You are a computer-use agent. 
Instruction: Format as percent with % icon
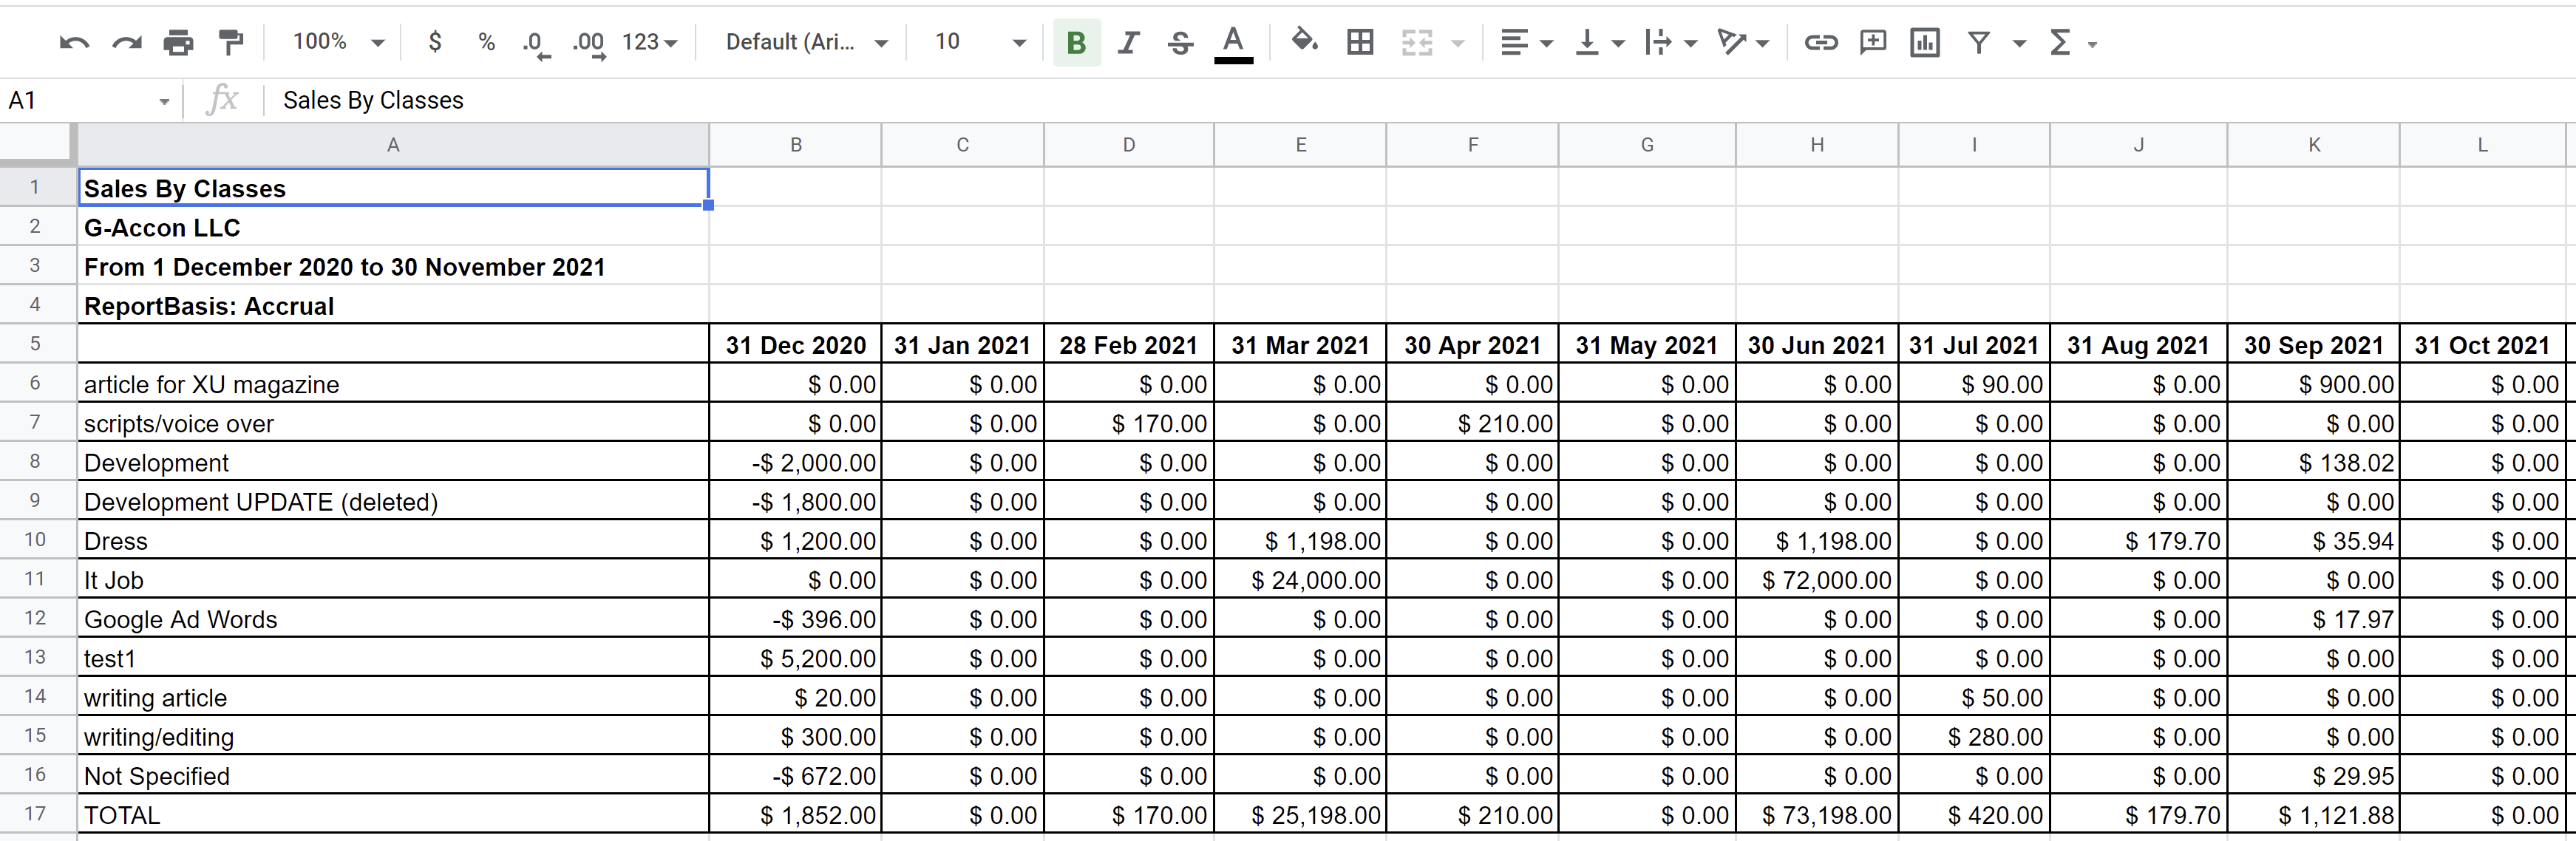point(486,42)
